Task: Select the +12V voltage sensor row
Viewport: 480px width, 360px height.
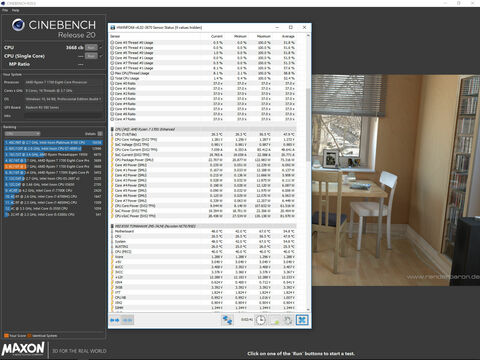Action: [x=203, y=277]
